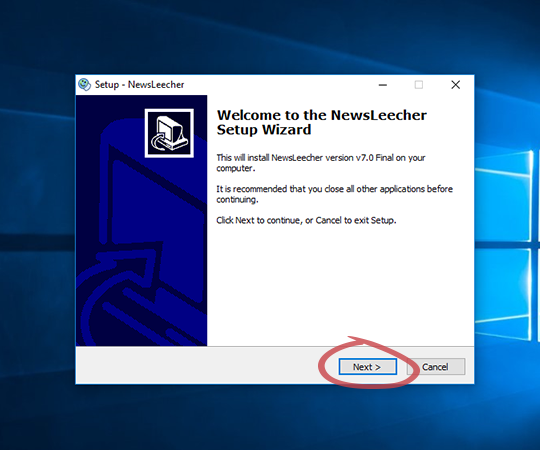Click the gray footer bar left of Next

[x=196, y=366]
